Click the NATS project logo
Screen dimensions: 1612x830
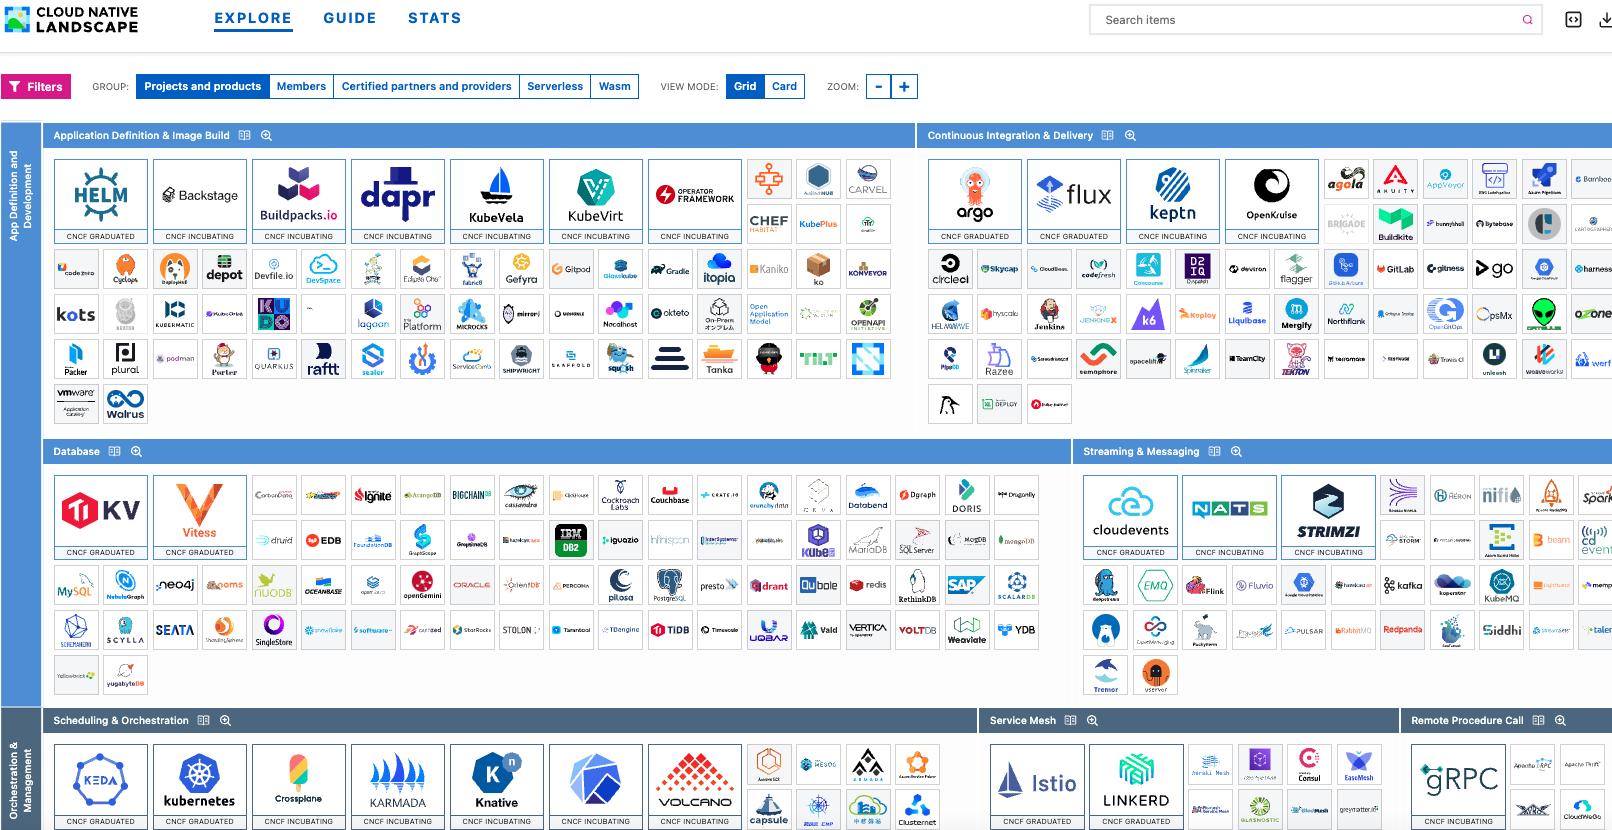click(x=1229, y=510)
